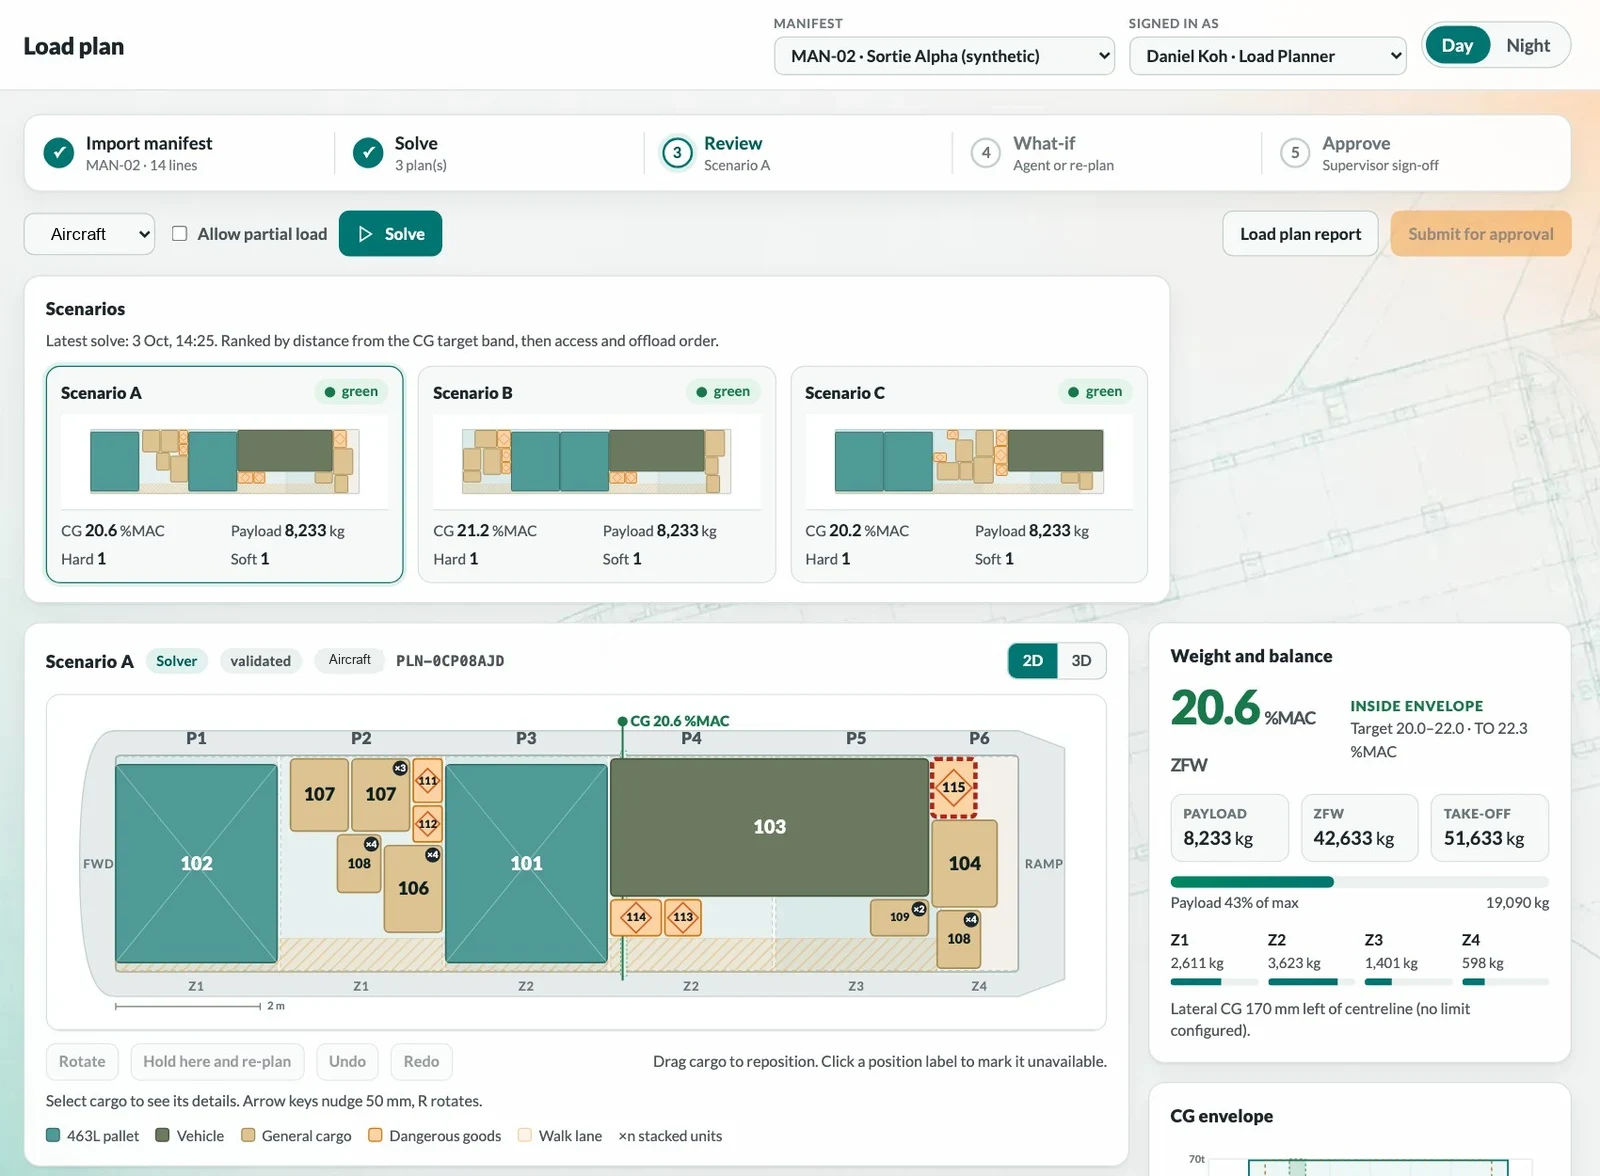The width and height of the screenshot is (1600, 1176).
Task: Click the 463L pallet legend swatch
Action: coord(53,1136)
